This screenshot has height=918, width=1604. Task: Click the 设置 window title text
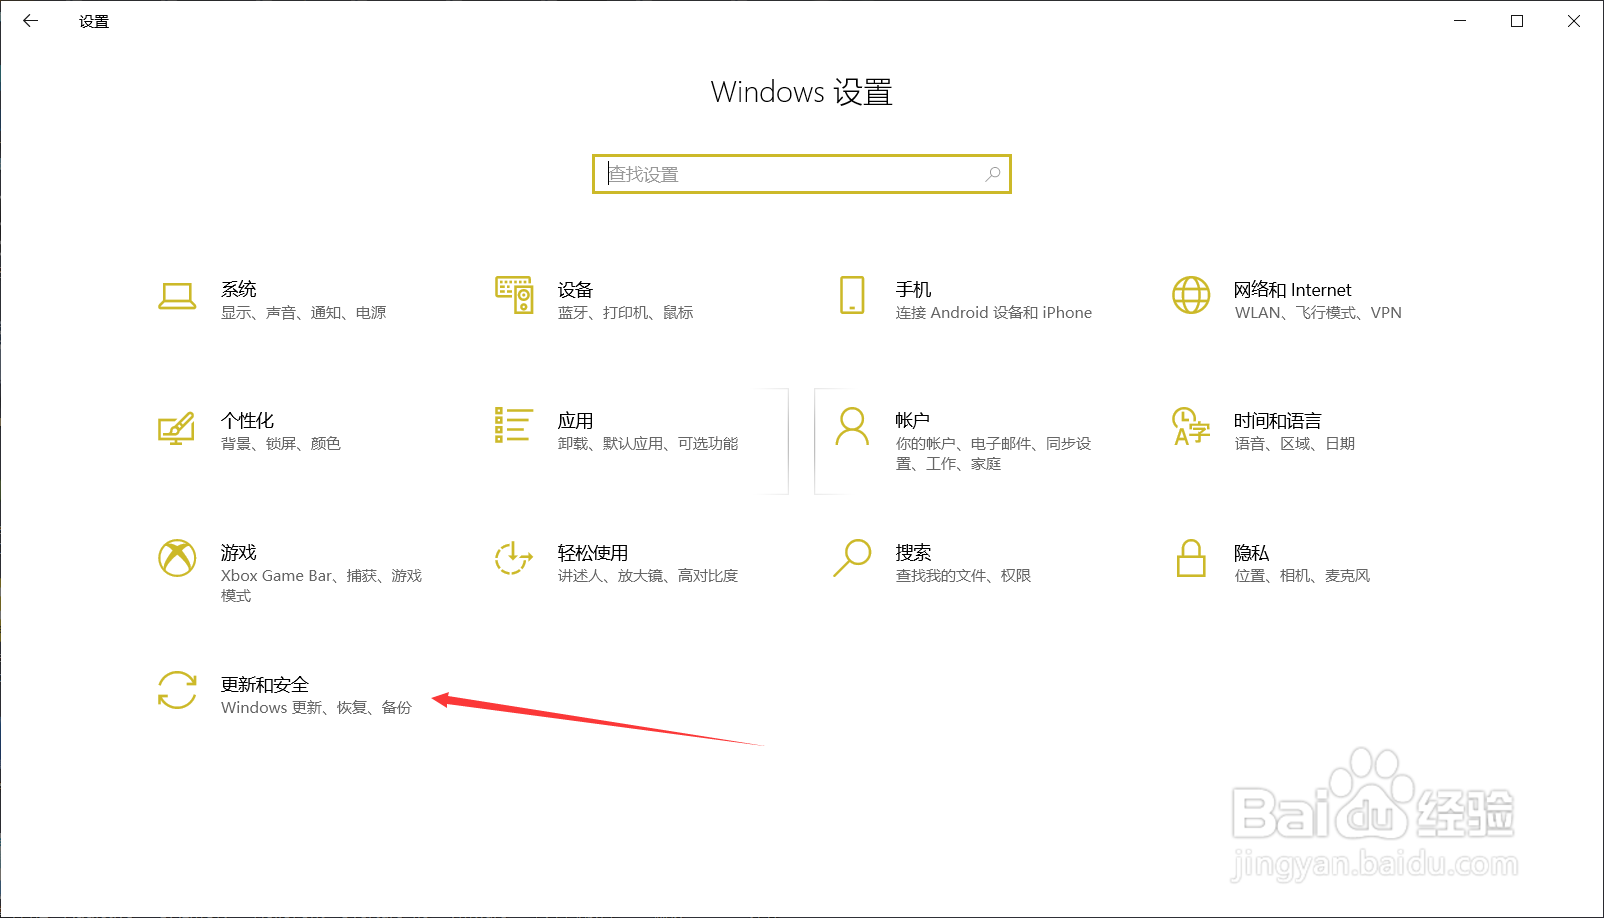pyautogui.click(x=94, y=21)
